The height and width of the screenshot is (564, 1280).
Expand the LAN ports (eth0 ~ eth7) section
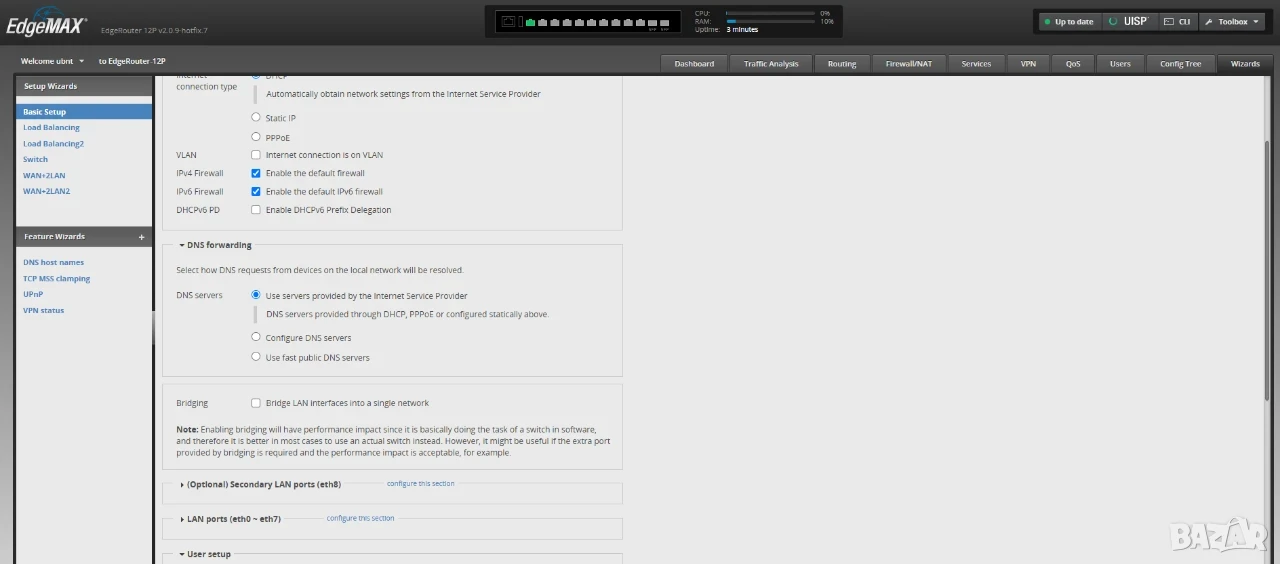tap(230, 519)
